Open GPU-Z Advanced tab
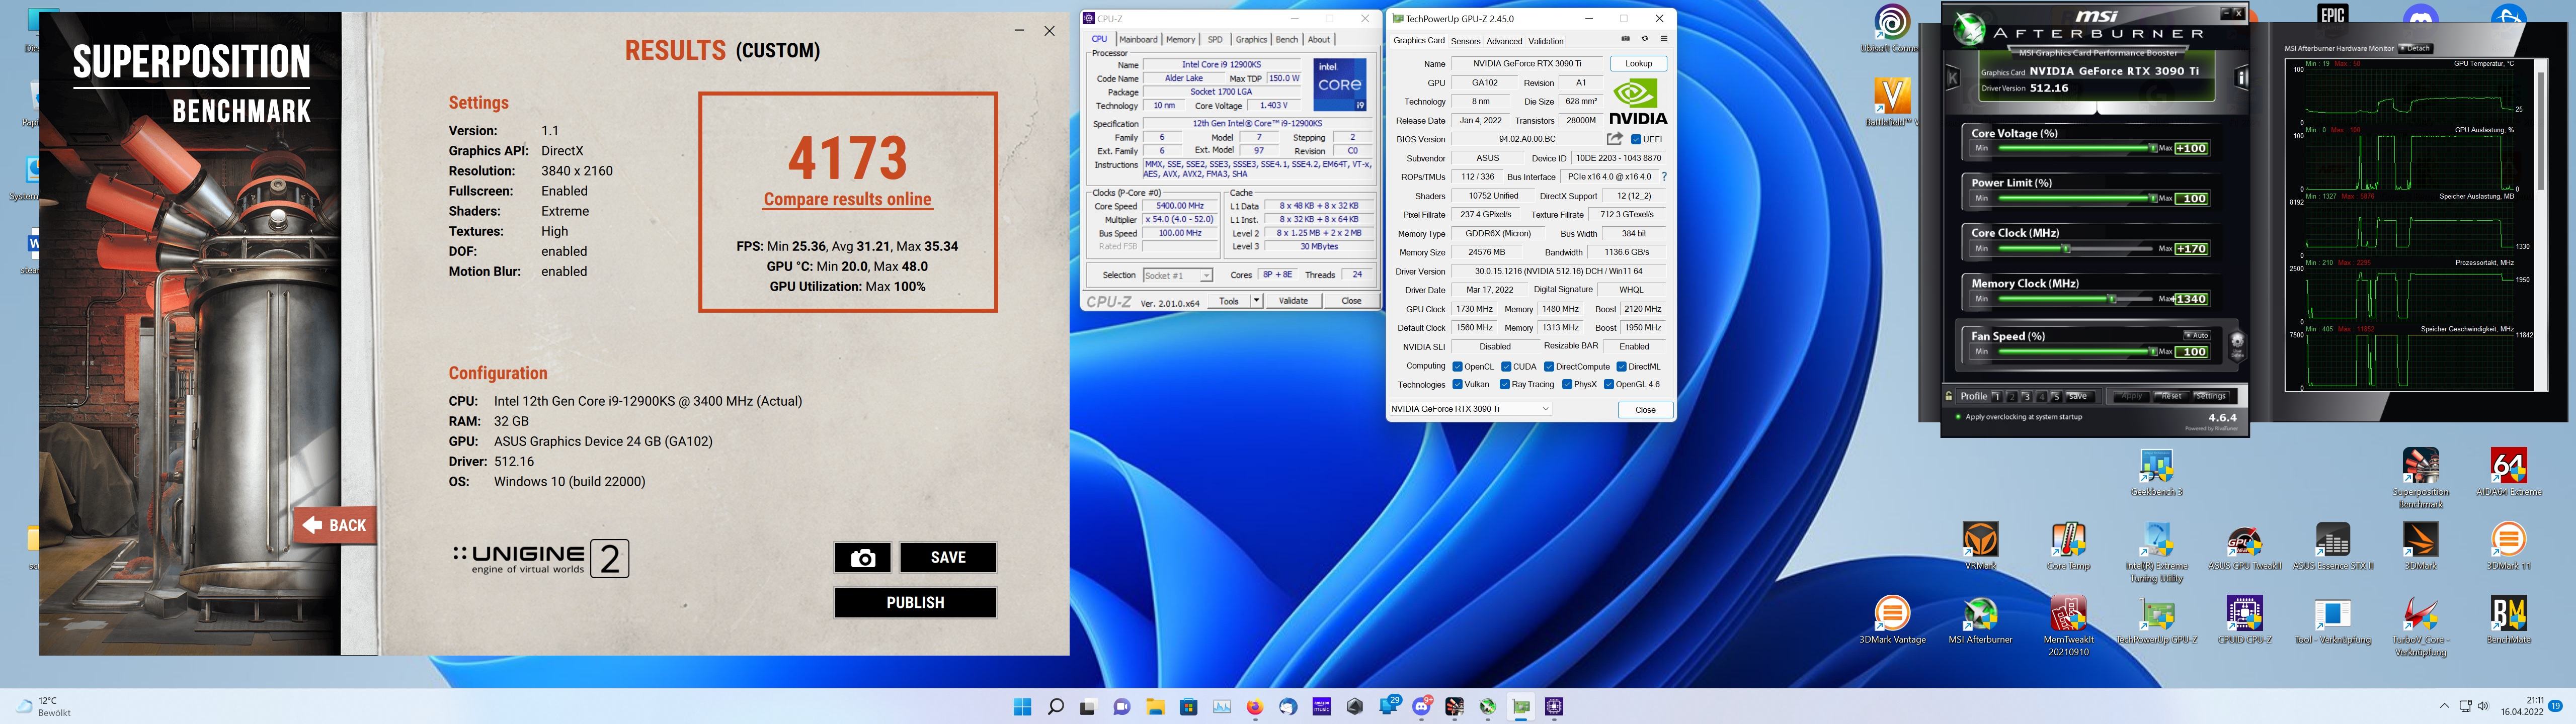The image size is (2576, 724). [1504, 41]
